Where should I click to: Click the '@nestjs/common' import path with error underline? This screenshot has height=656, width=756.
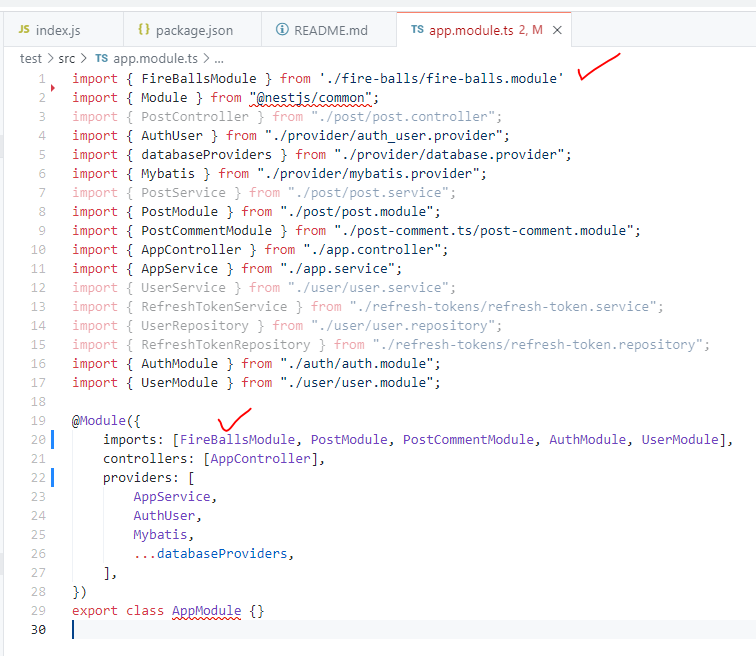point(315,98)
